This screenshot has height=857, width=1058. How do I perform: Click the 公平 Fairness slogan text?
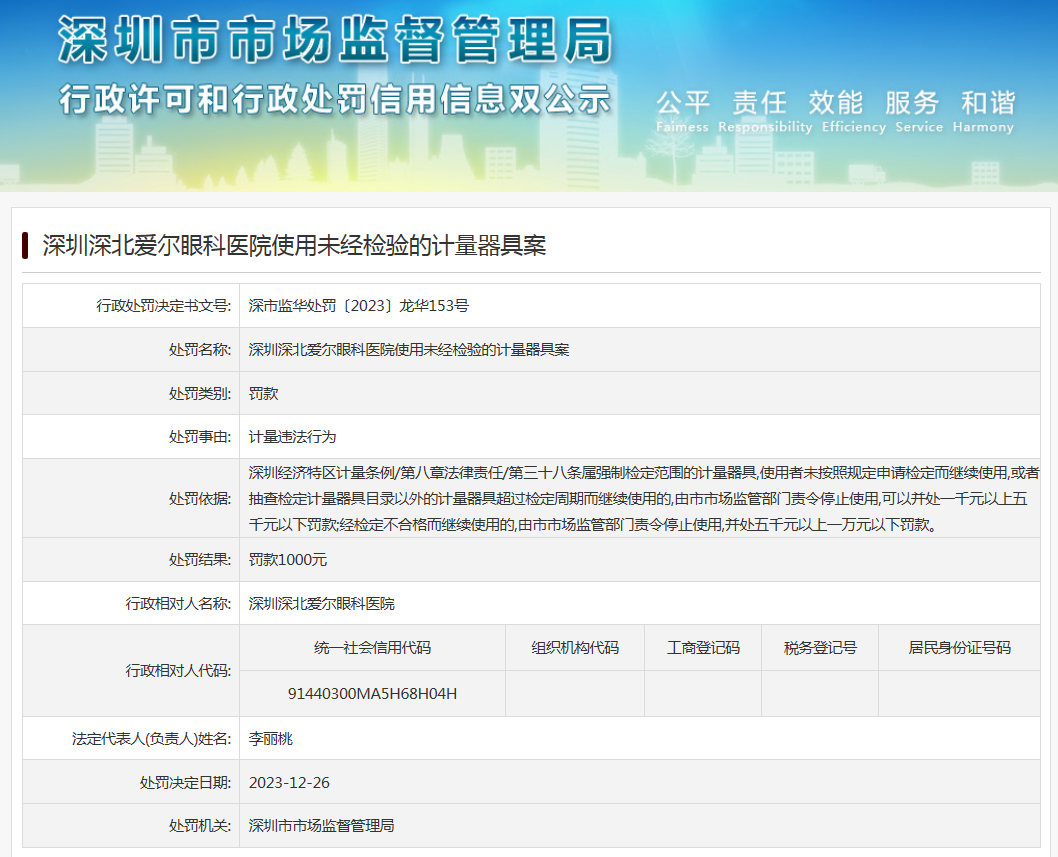point(682,110)
